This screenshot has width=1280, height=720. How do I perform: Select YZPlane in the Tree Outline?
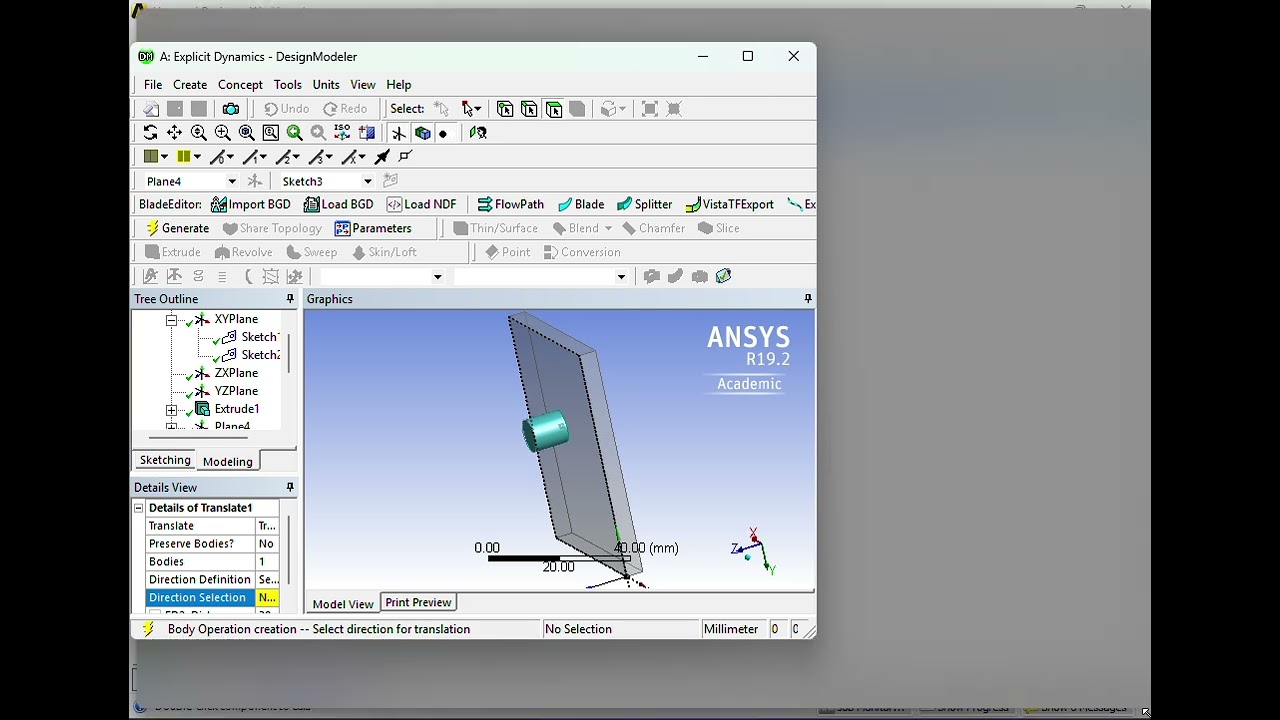point(236,391)
